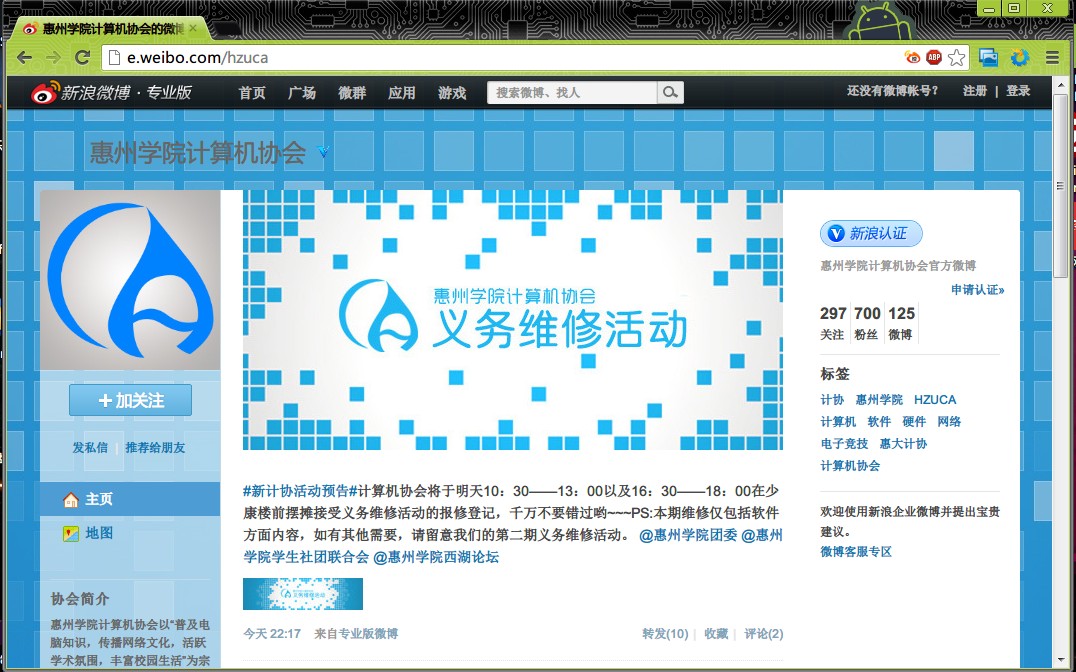The image size is (1076, 672).
Task: Click the blue-orange sync extension icon
Action: (1020, 58)
